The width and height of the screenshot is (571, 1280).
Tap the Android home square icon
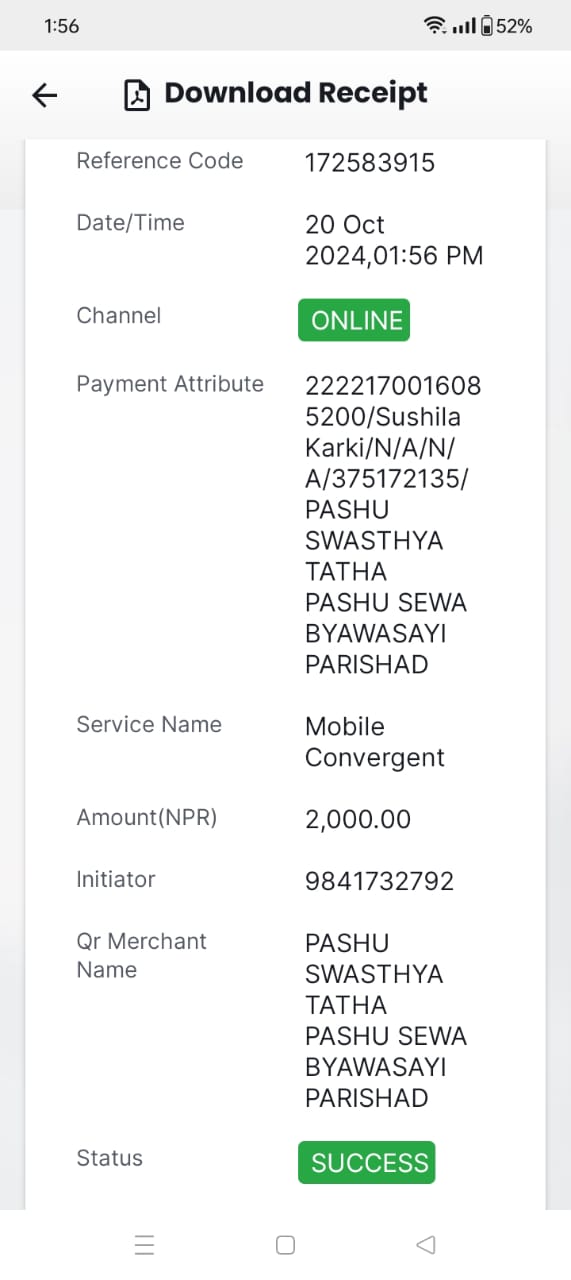pos(285,1245)
